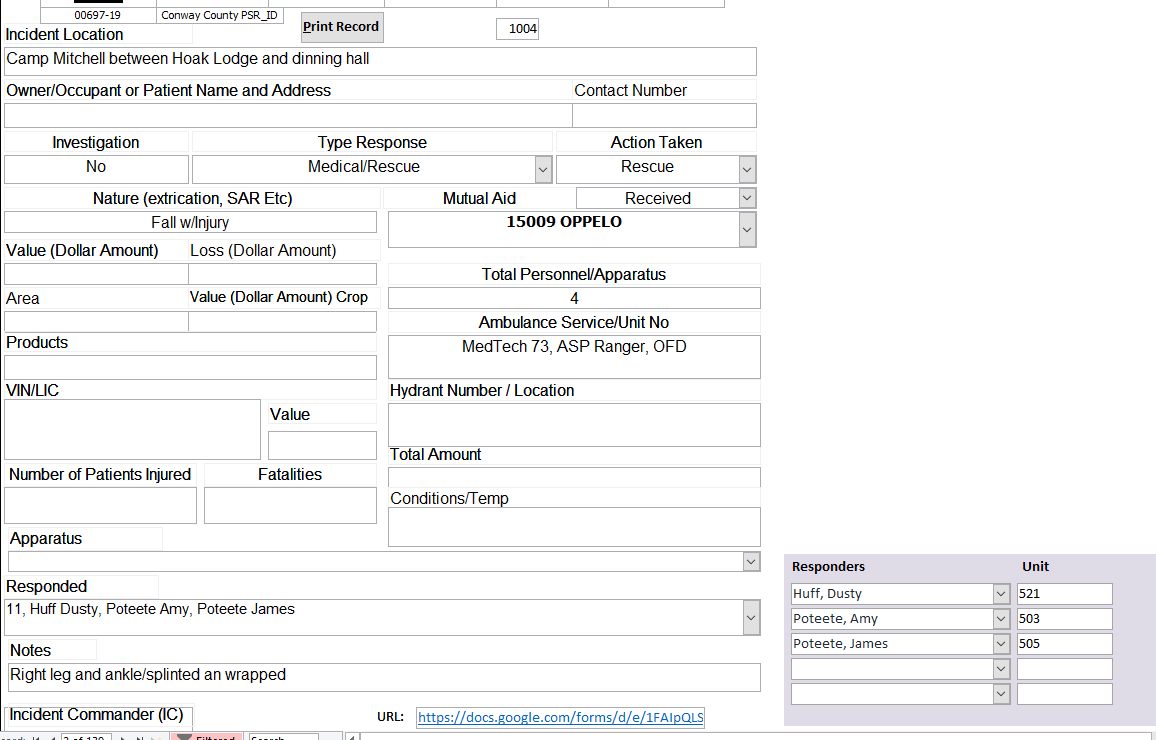Expand the Mutual Aid Received dropdown
This screenshot has width=1156, height=740.
tap(747, 198)
